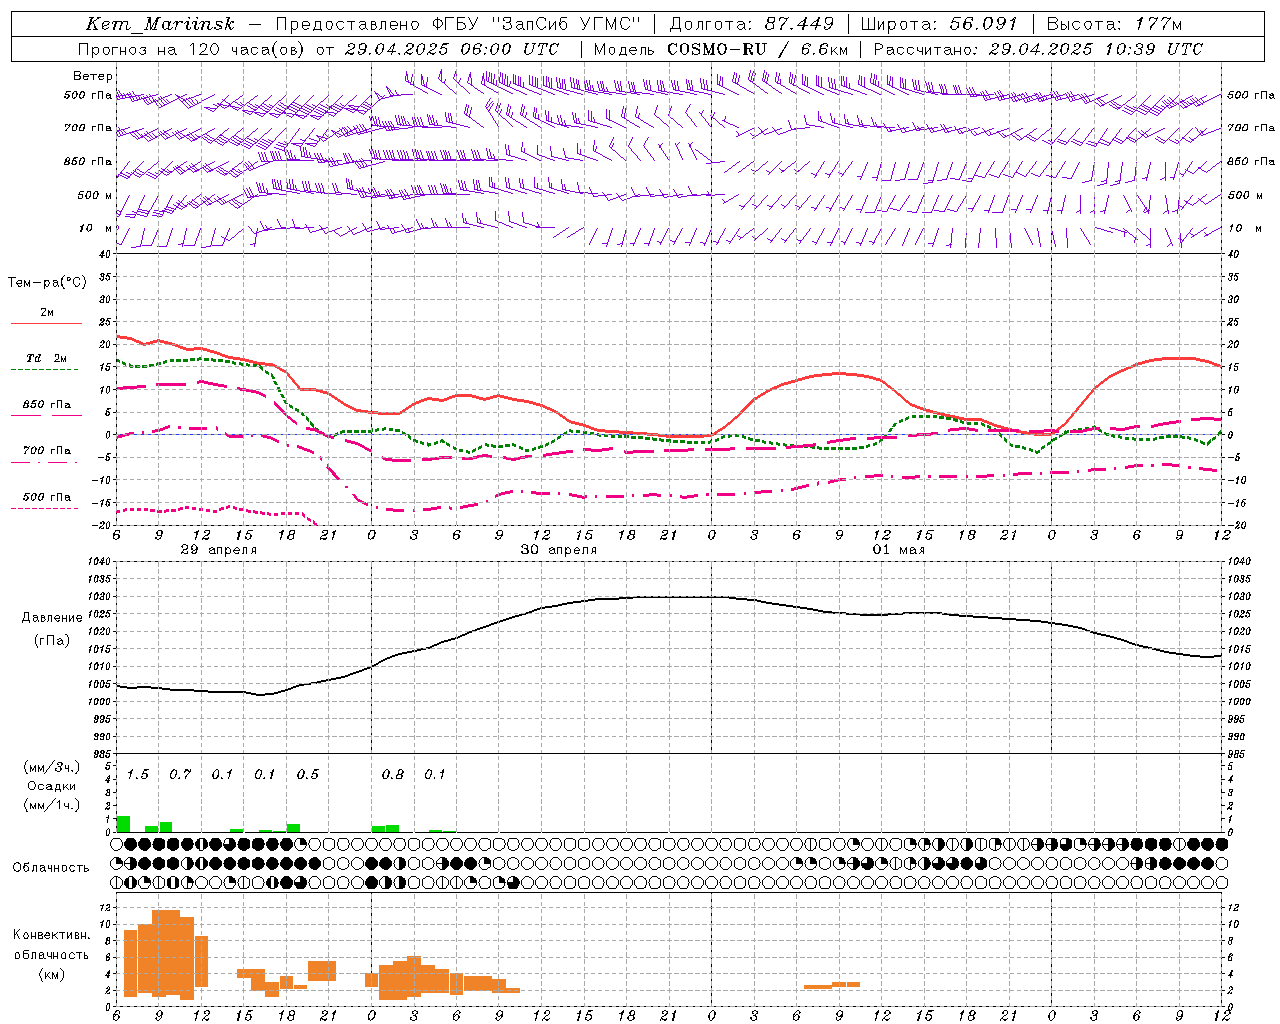Click the 850 гПа entry in temperature legend
The image size is (1280, 1024).
[47, 405]
